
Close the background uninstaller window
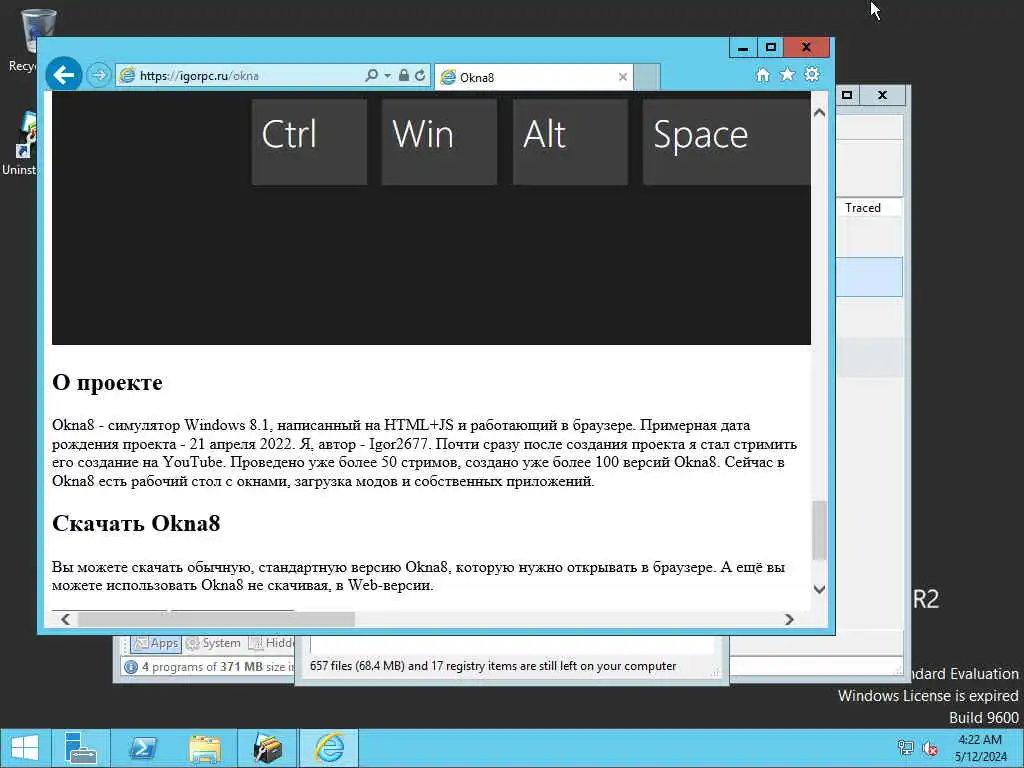pyautogui.click(x=882, y=95)
